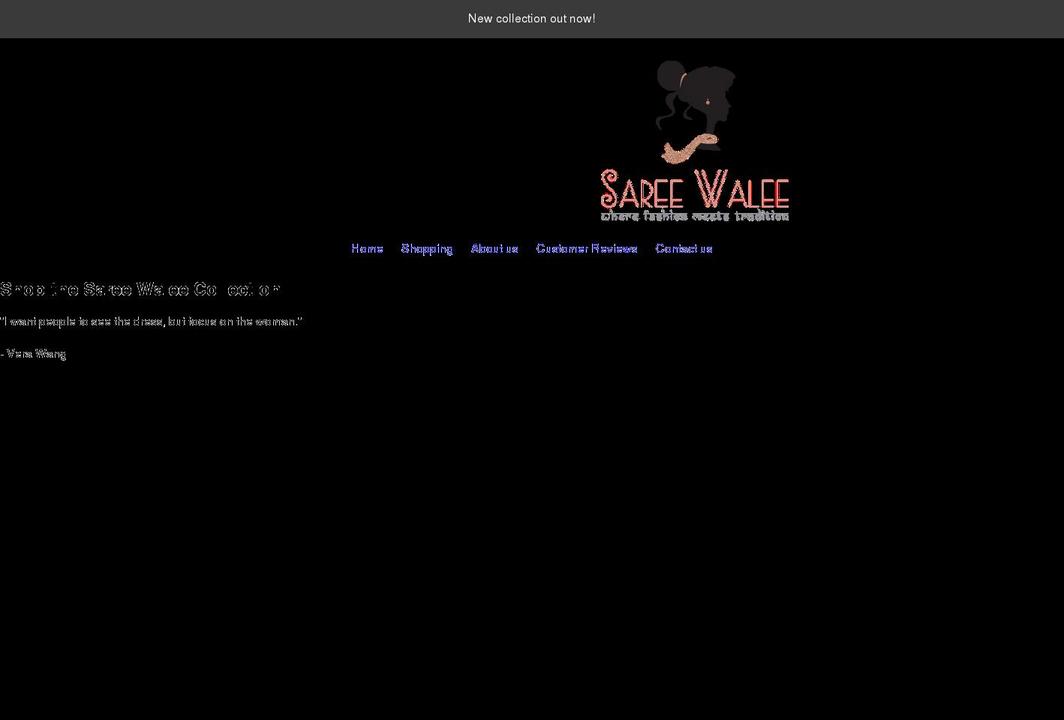Click the navigation bar area
Screen dimensions: 1064x720
point(531,248)
